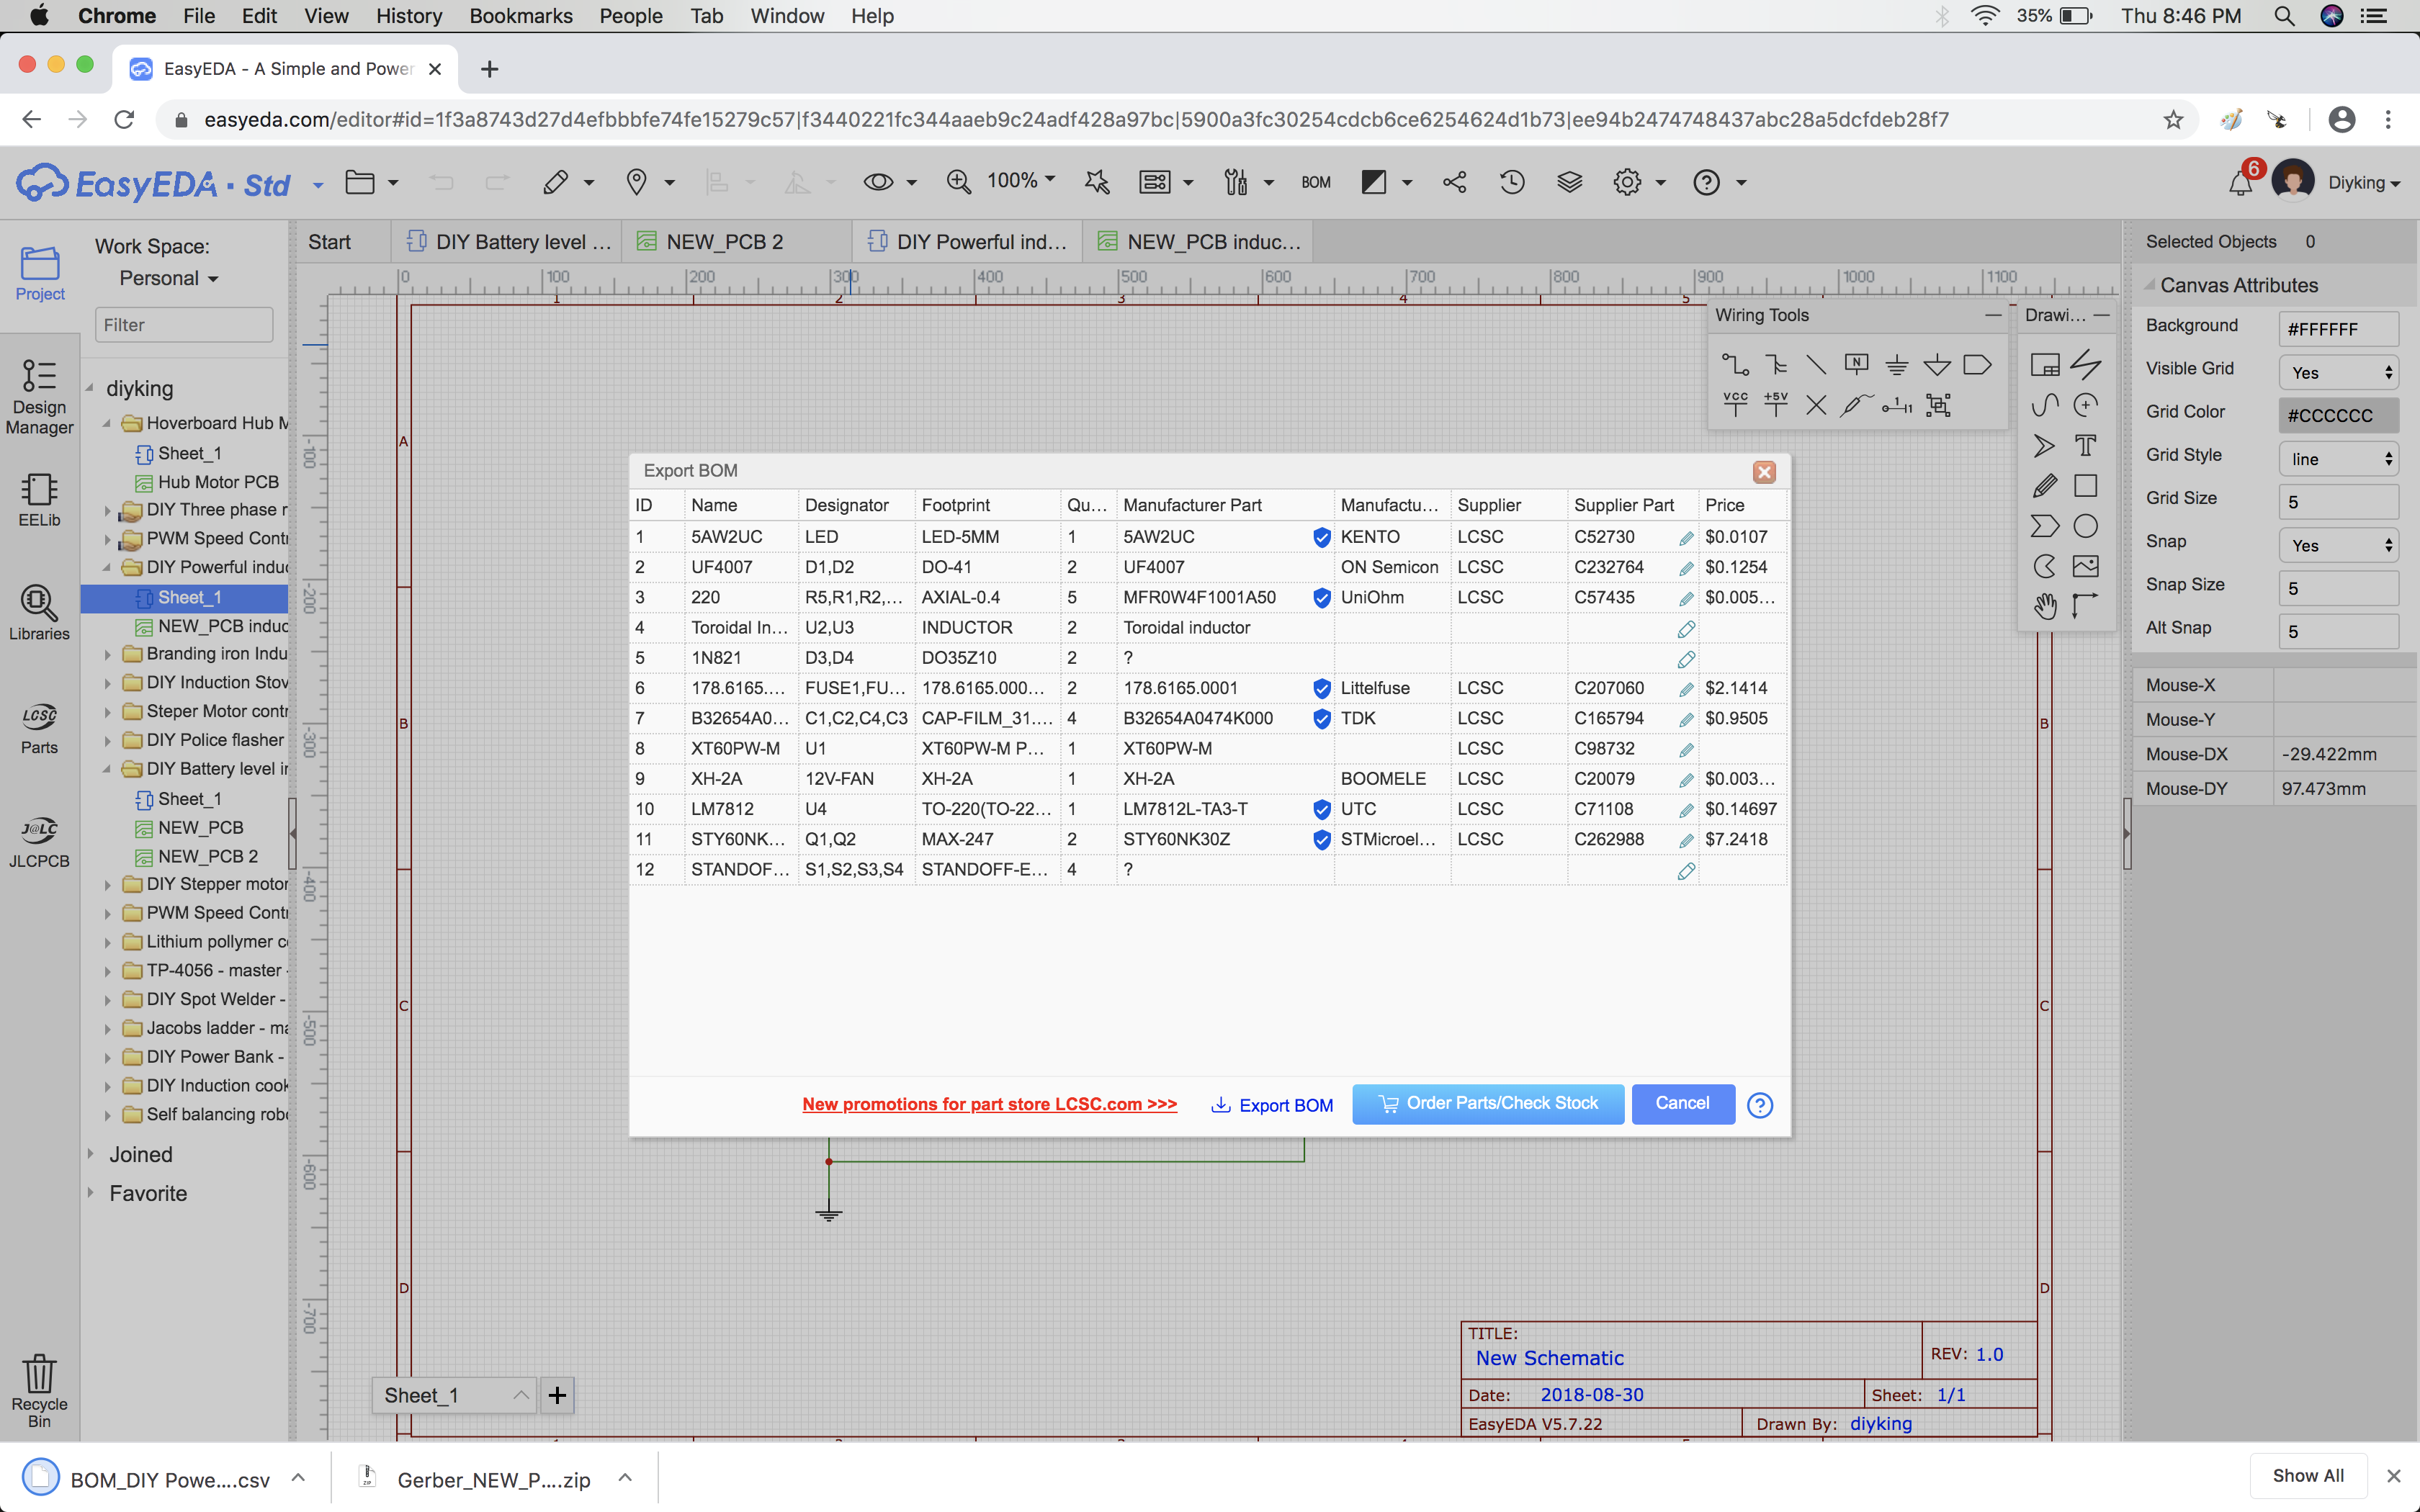Select Sheet_1 under DIY Battery level
Viewport: 2420px width, 1512px height.
point(190,799)
